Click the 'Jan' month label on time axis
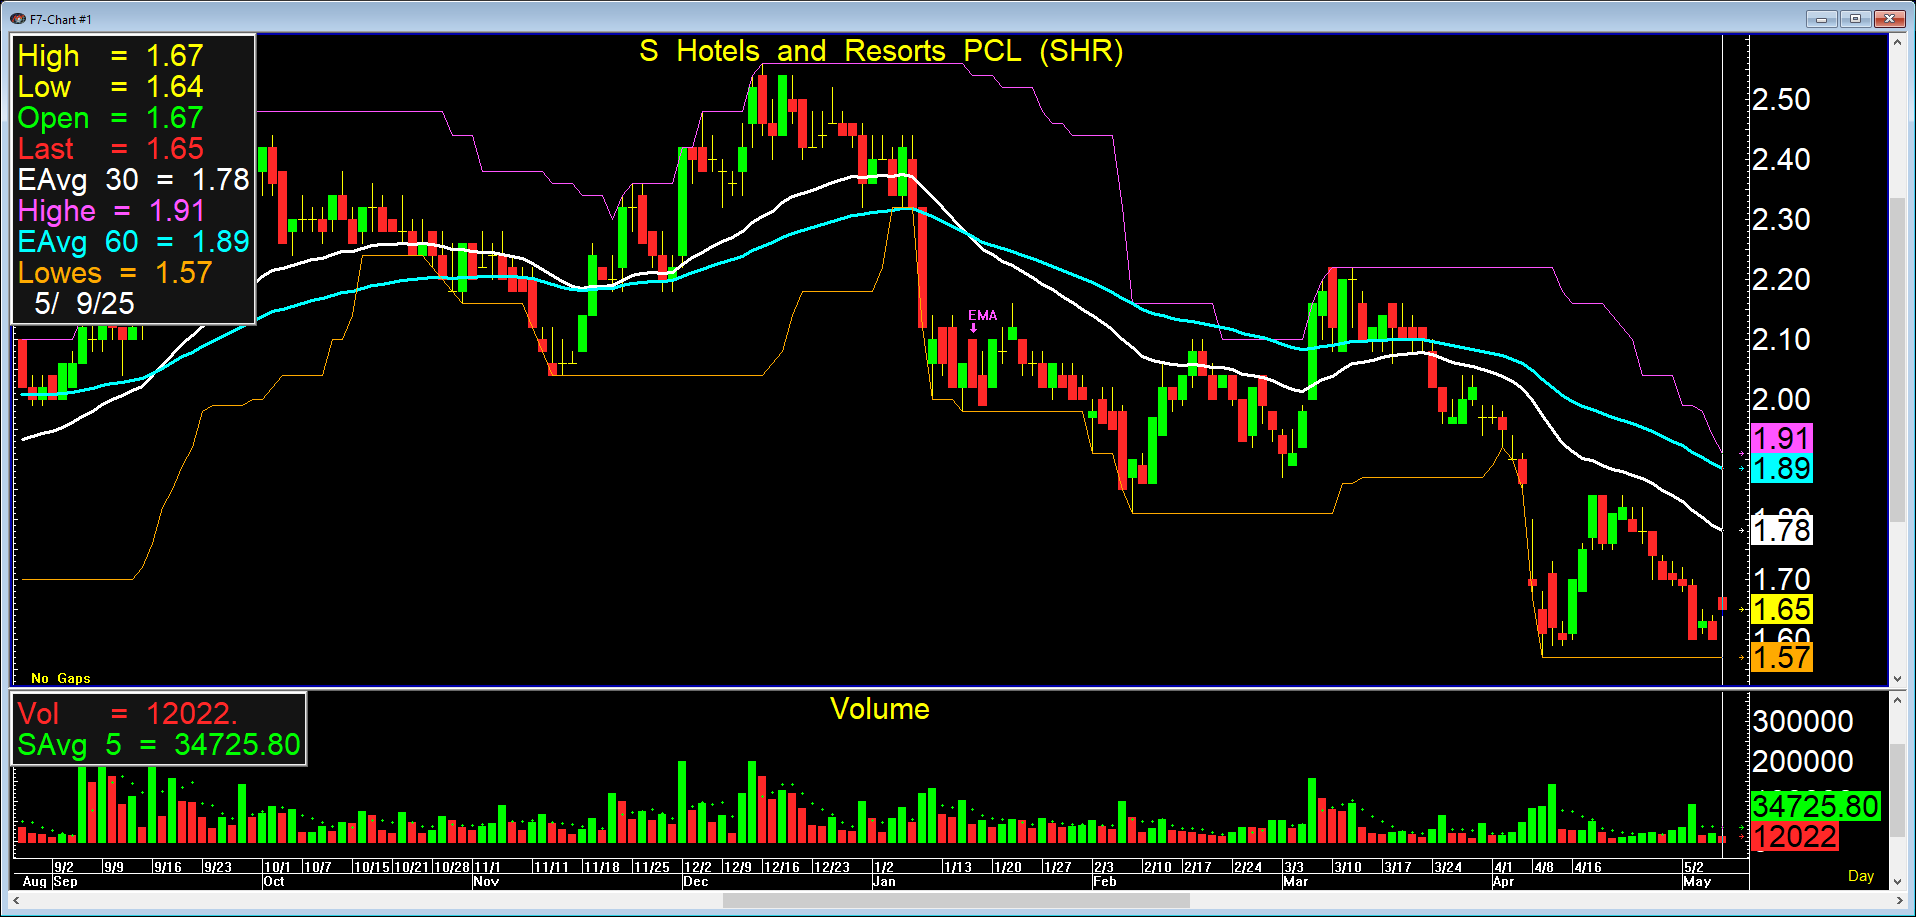This screenshot has height=917, width=1916. (884, 882)
